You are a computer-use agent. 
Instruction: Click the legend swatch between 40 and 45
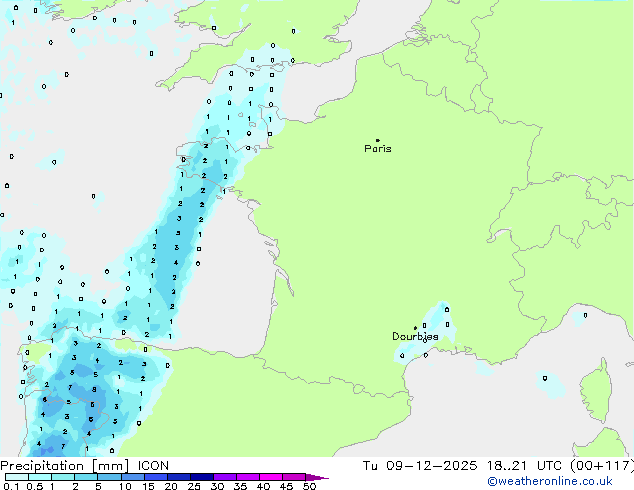point(271,477)
